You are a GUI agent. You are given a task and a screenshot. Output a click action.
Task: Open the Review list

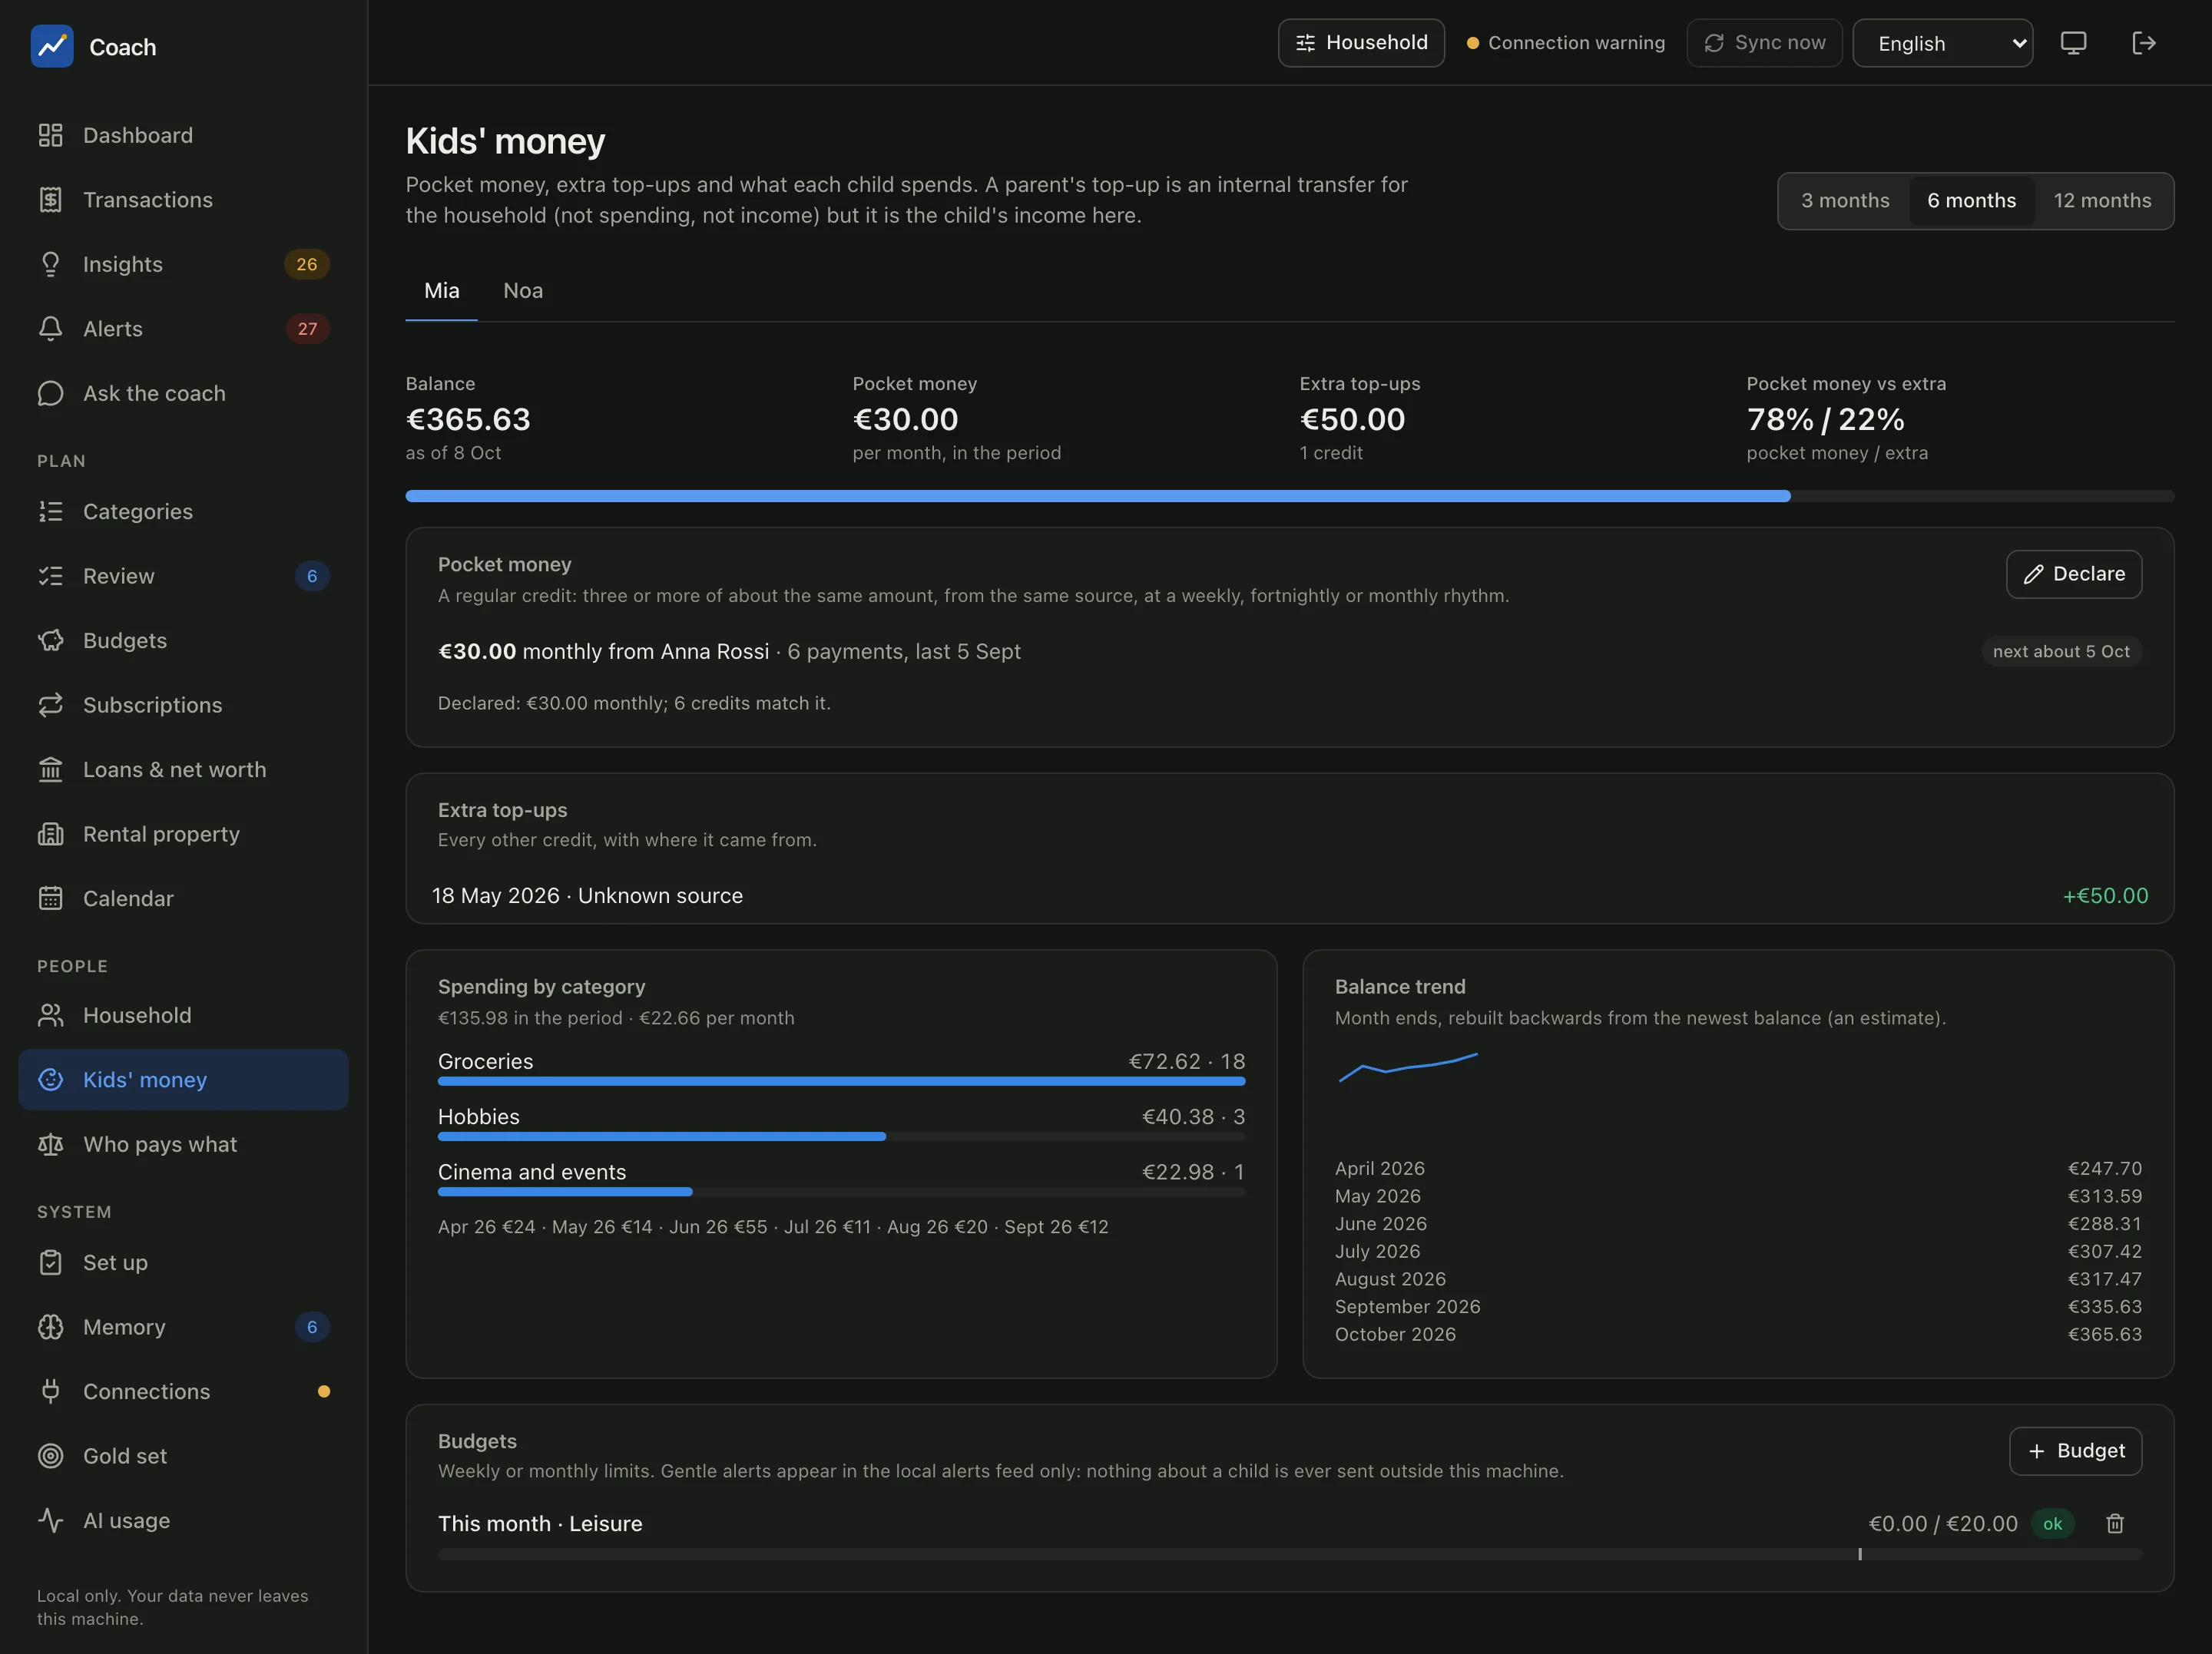(x=183, y=576)
